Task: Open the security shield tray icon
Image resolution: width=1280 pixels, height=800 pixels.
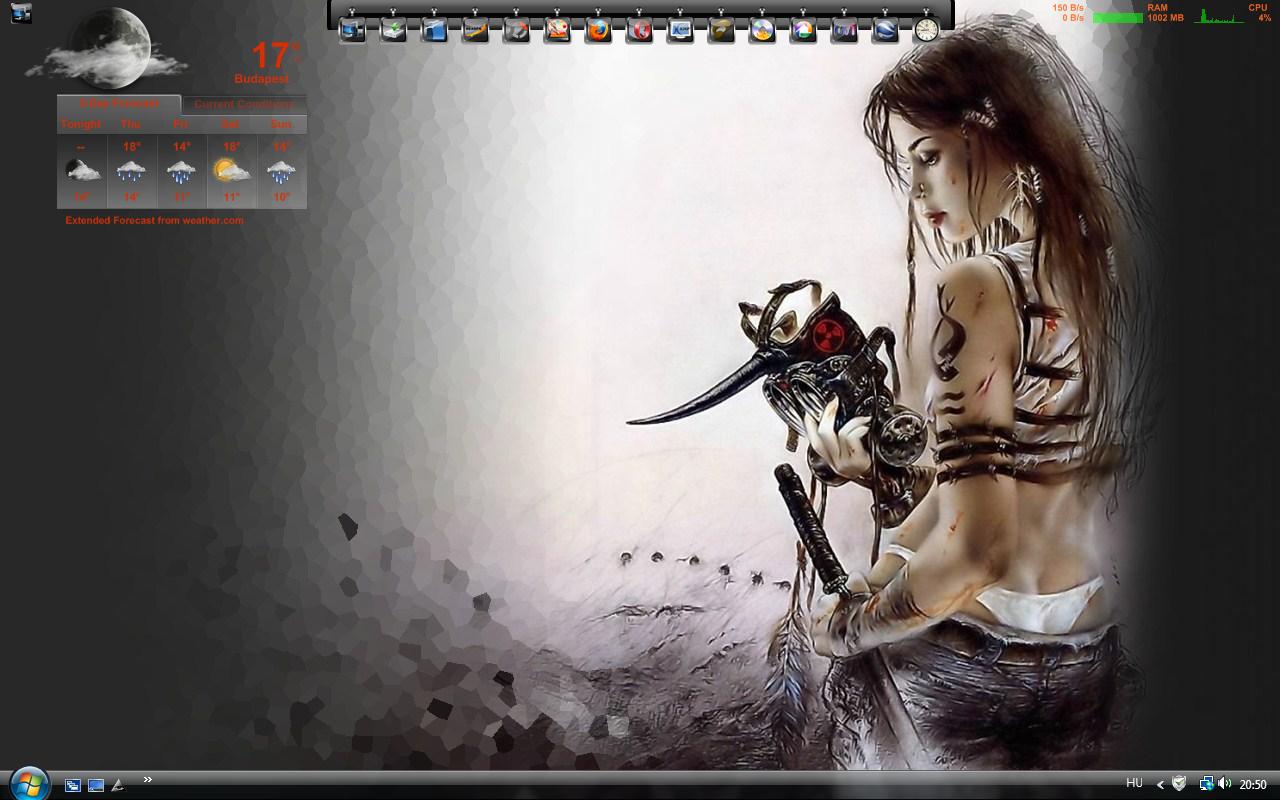Action: pos(1180,784)
